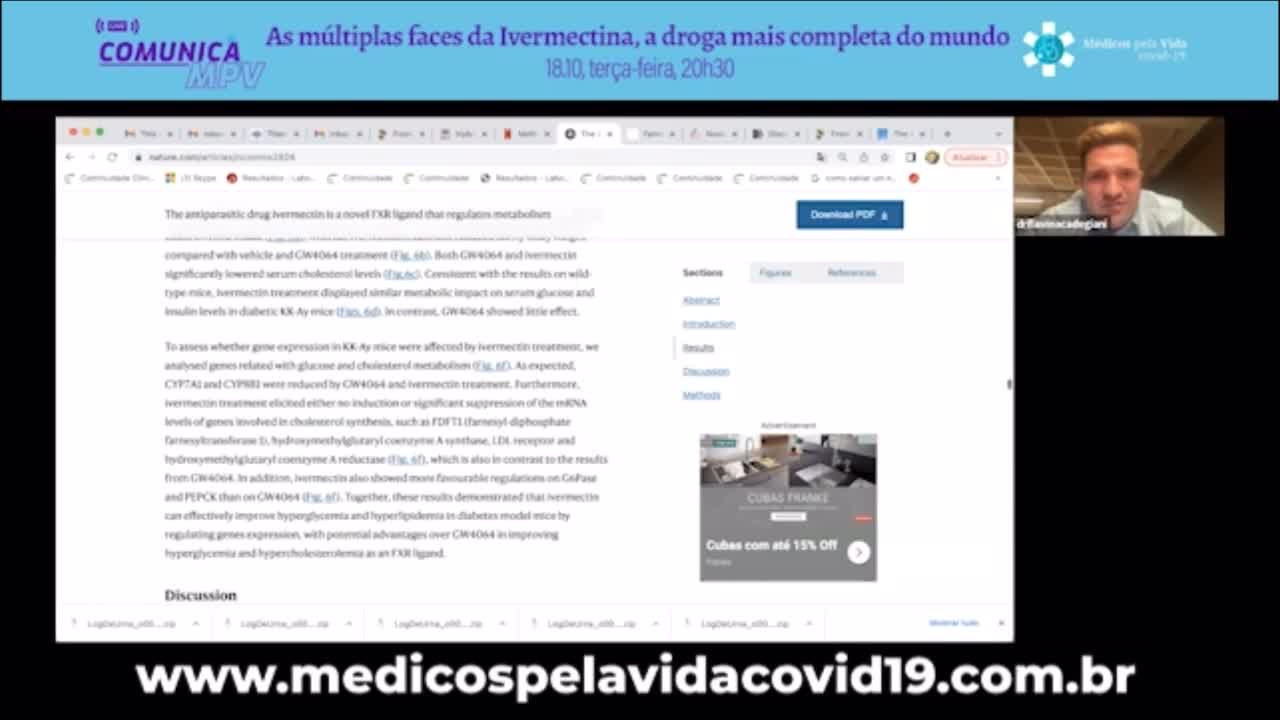Click the Download PDF button
1280x720 pixels.
point(849,215)
